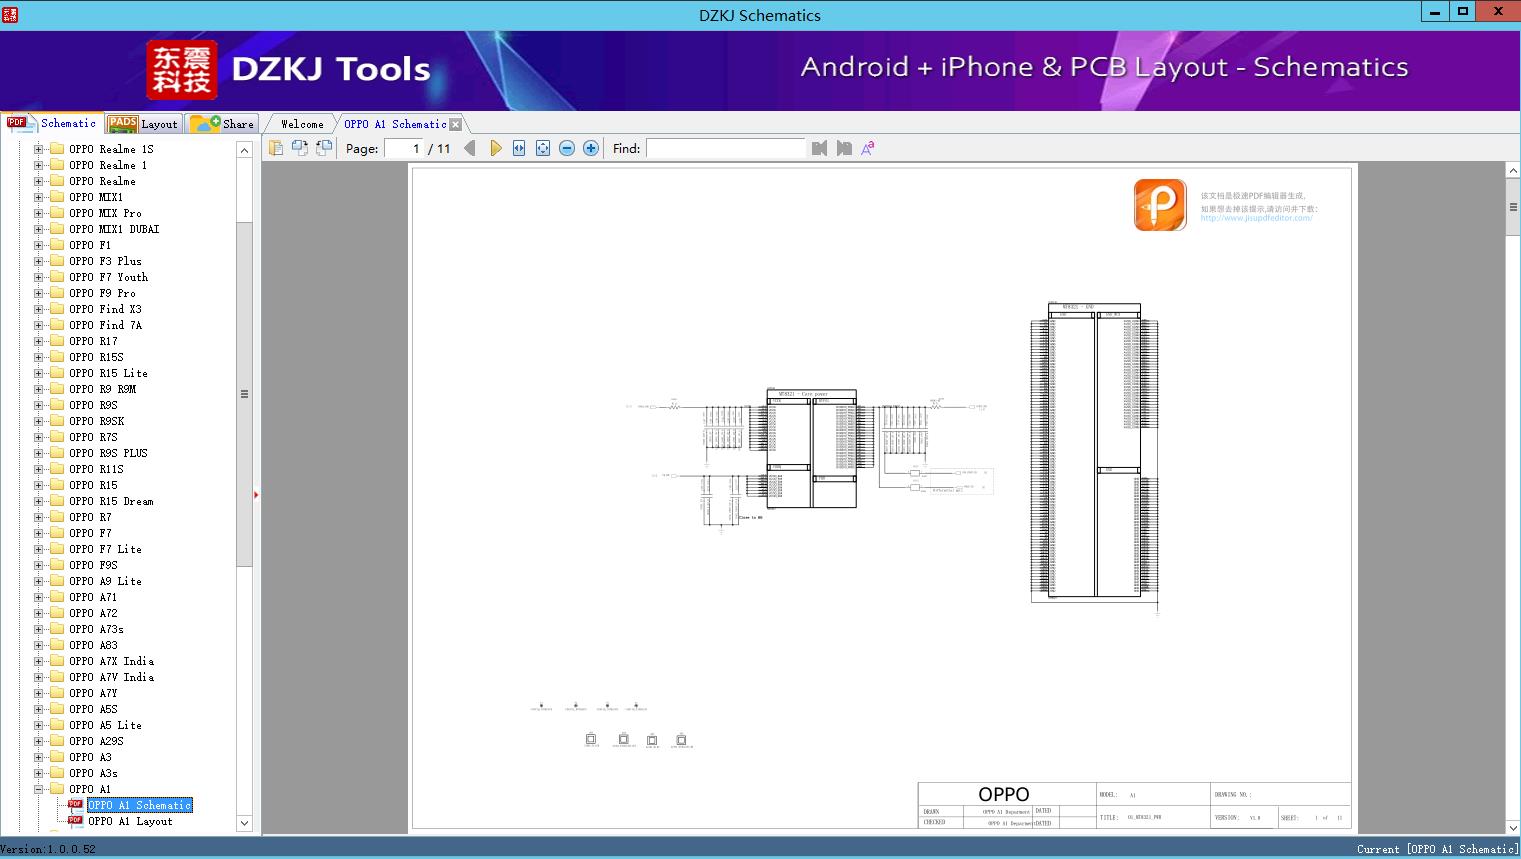Screen dimensions: 1521x859
Task: Click the PDF icon beside OPPO A1 Schematic
Action: coord(75,805)
